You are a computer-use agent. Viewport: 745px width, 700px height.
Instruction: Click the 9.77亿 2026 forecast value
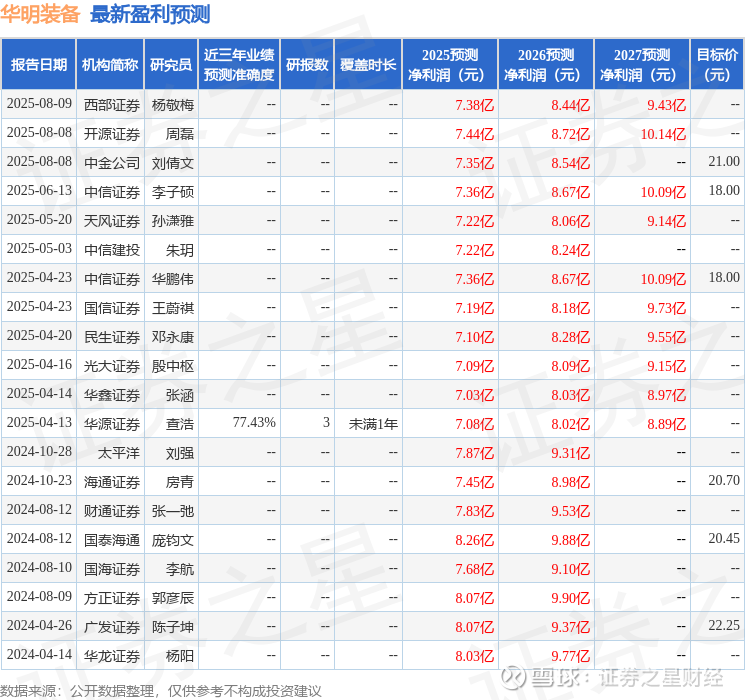[x=570, y=656]
